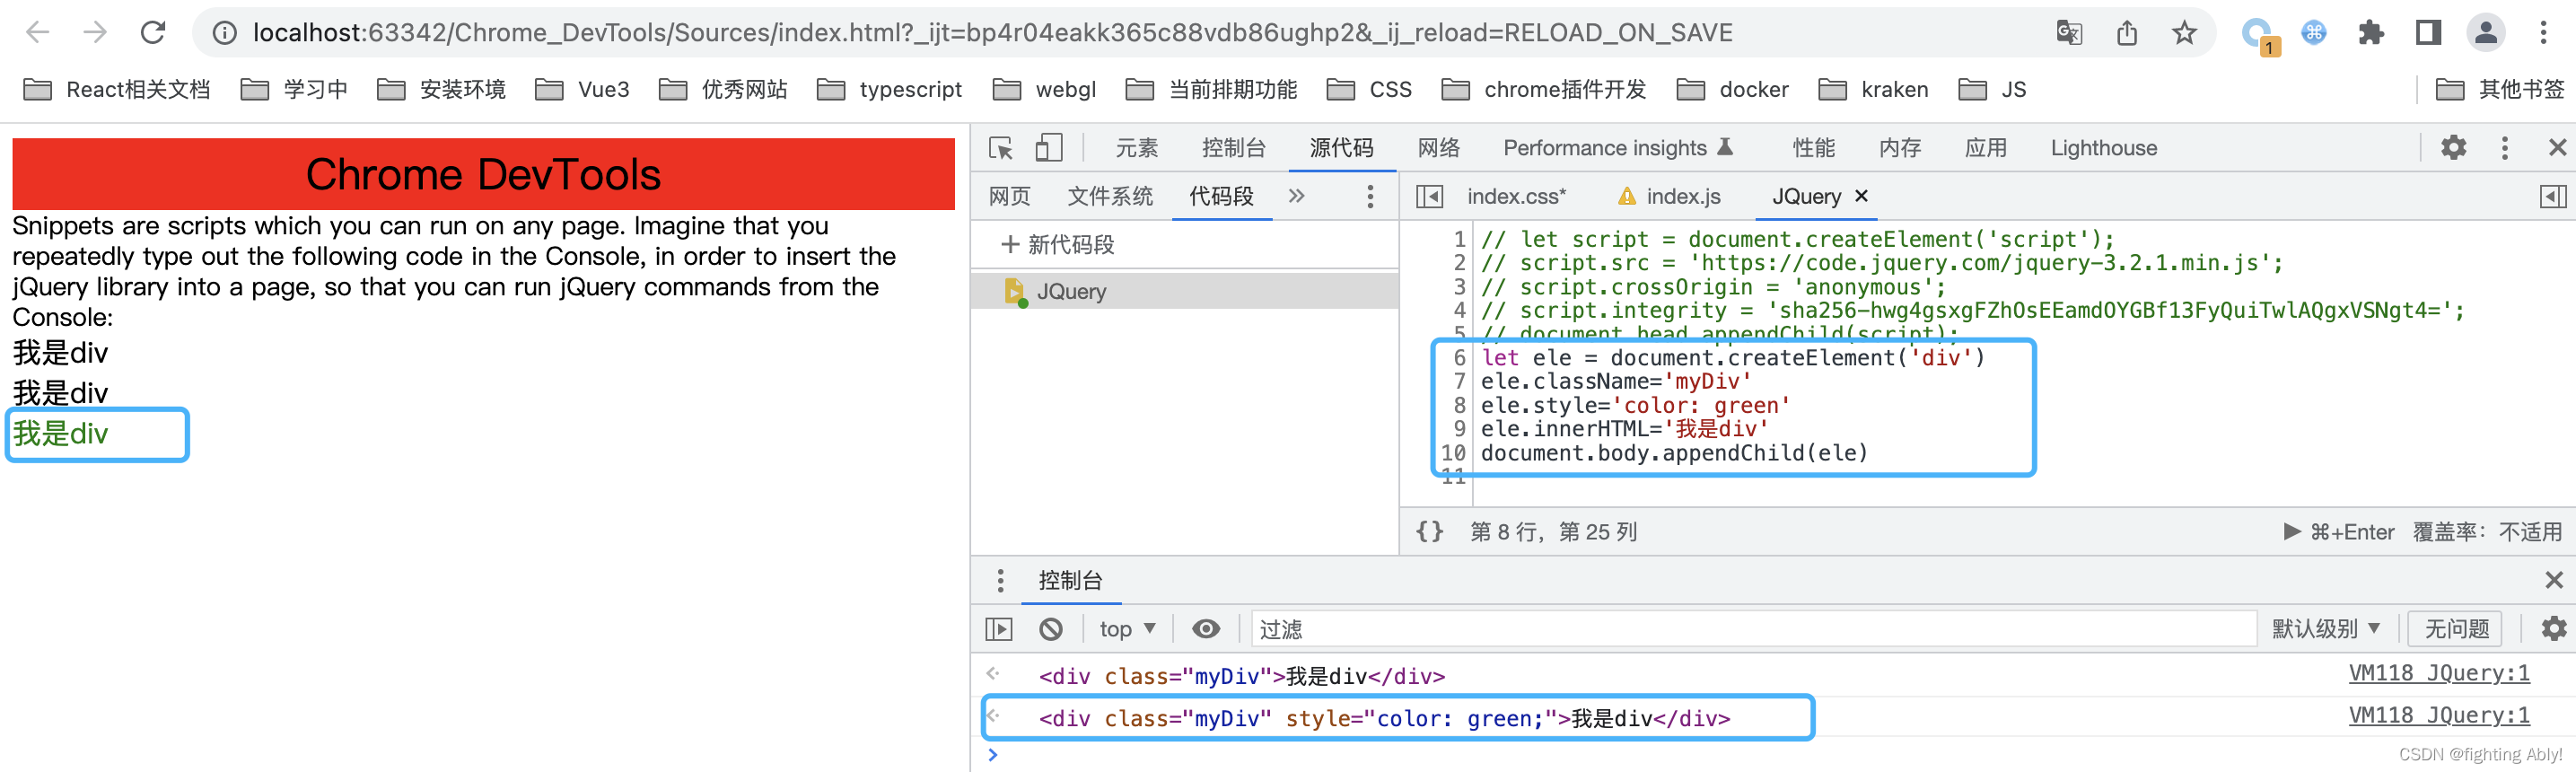Click the 无问题 issues button
Screen dimensions: 2576x772
[x=2455, y=628]
